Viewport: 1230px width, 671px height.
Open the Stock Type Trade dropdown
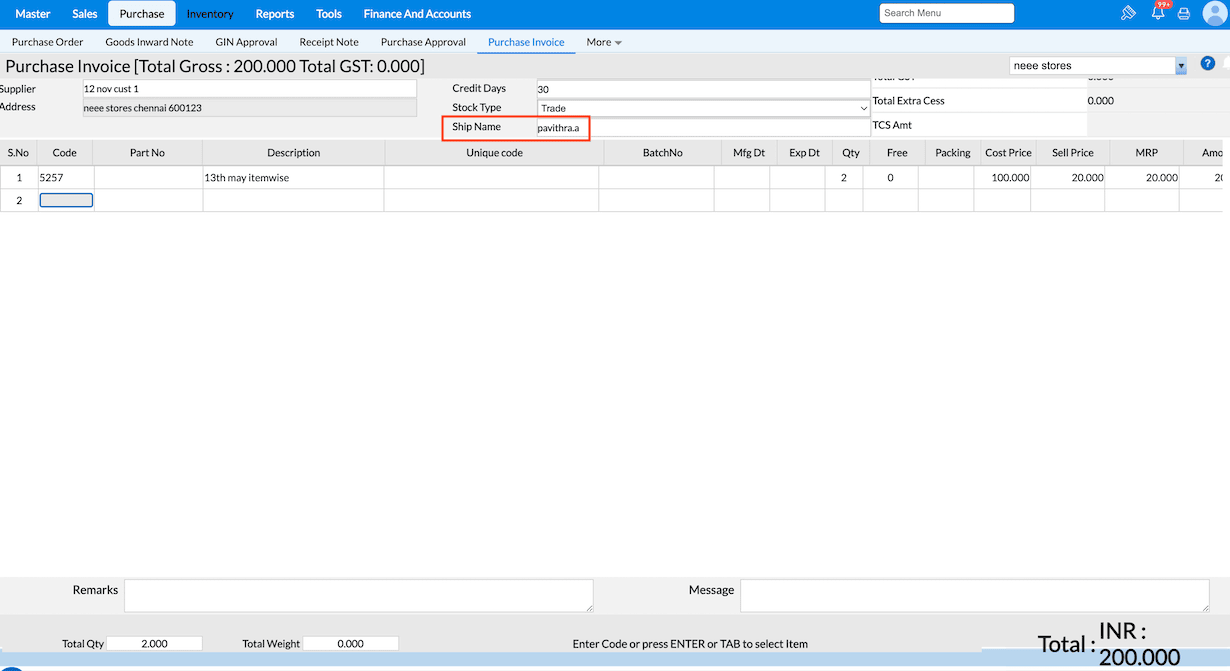coord(704,108)
